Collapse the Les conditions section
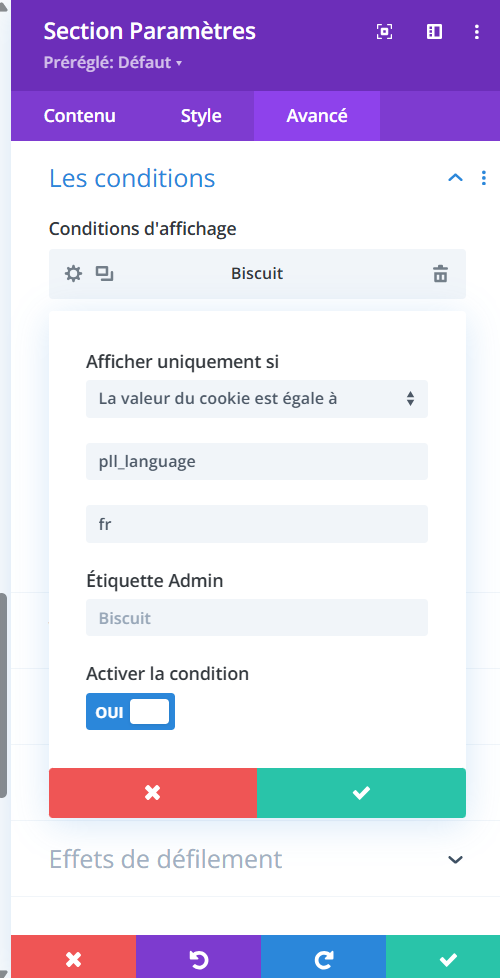The height and width of the screenshot is (978, 500). click(456, 178)
